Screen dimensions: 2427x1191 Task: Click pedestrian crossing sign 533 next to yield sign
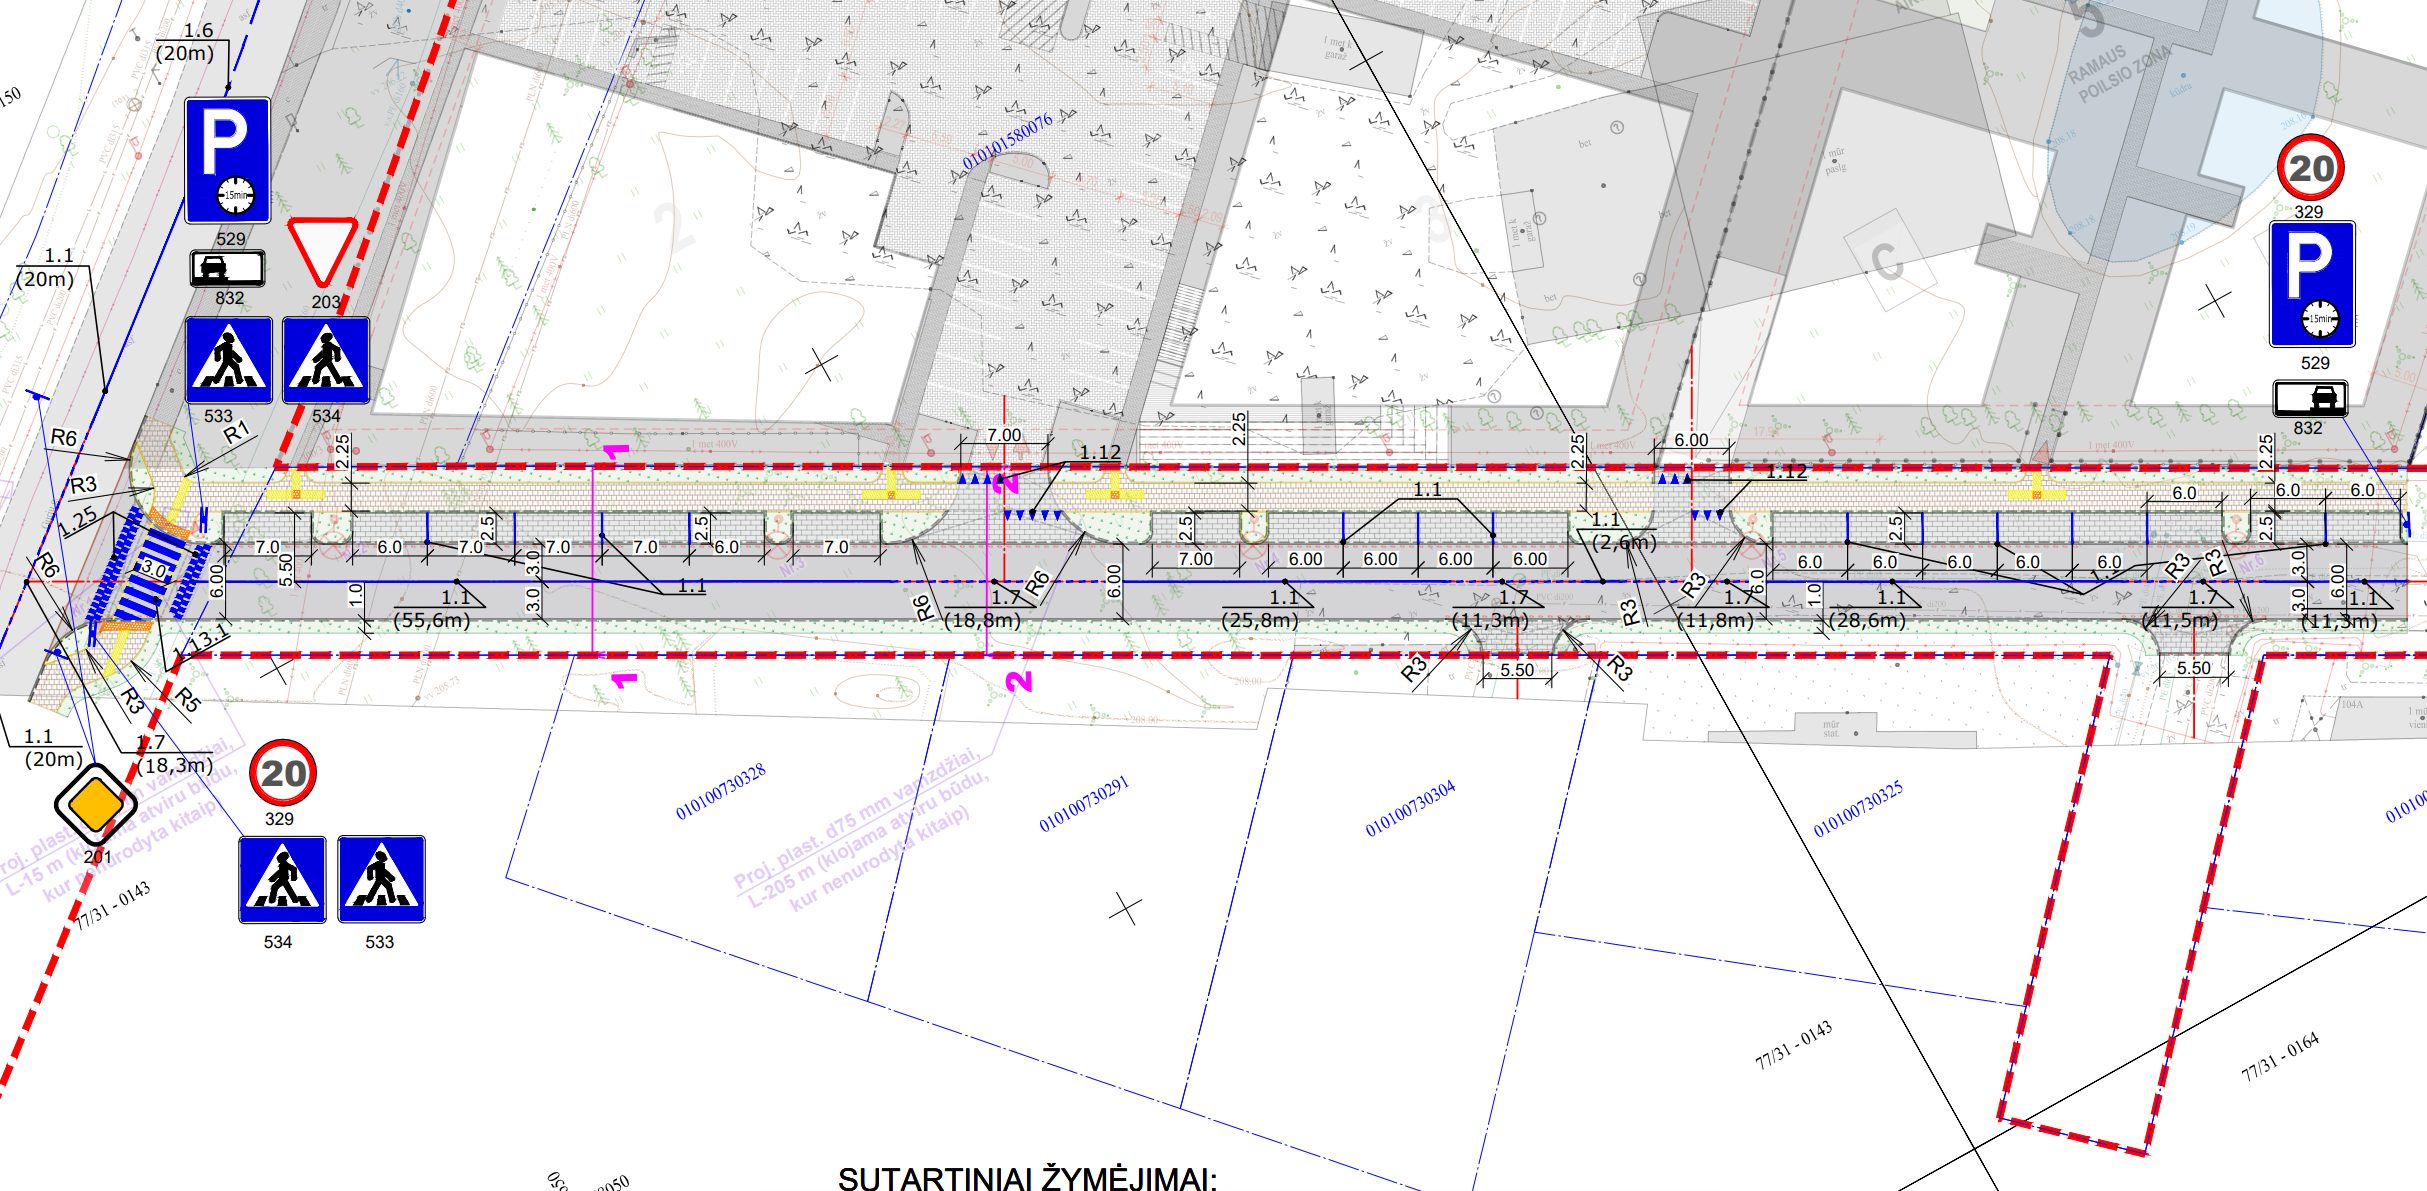click(228, 360)
